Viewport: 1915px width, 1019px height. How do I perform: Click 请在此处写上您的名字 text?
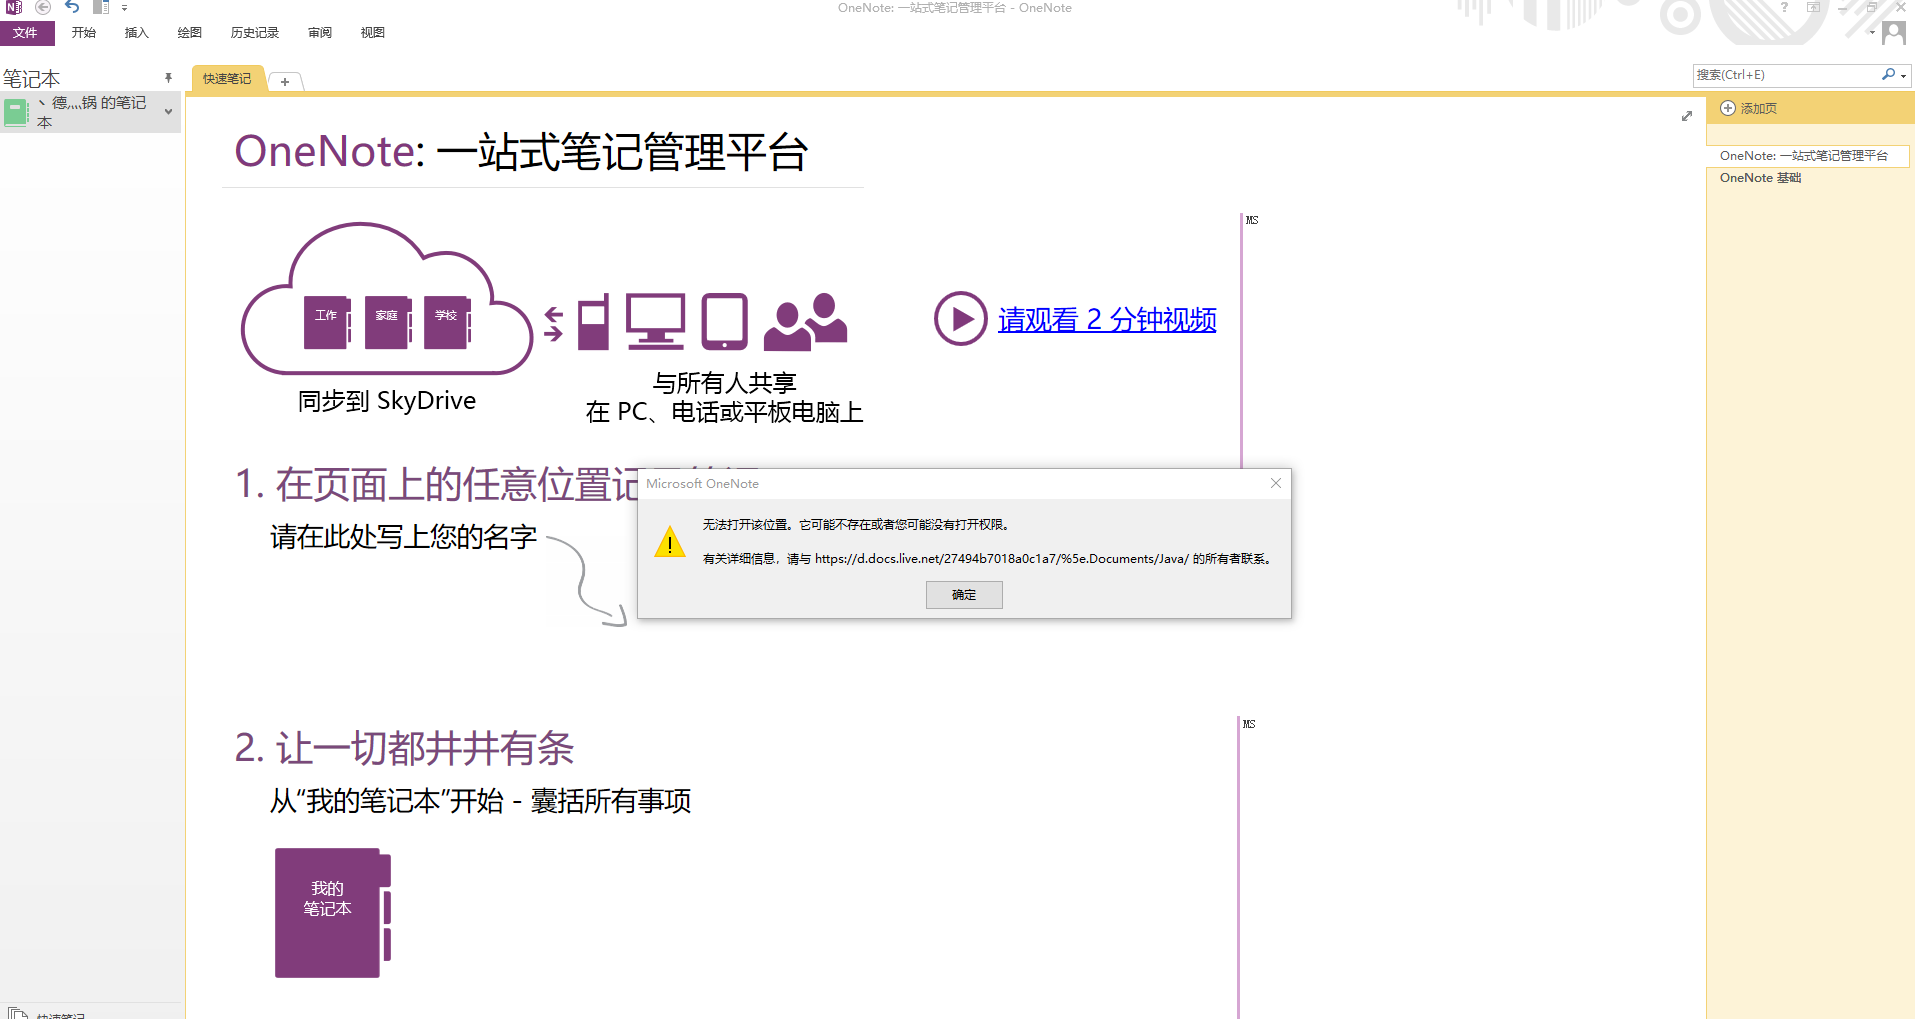[404, 537]
